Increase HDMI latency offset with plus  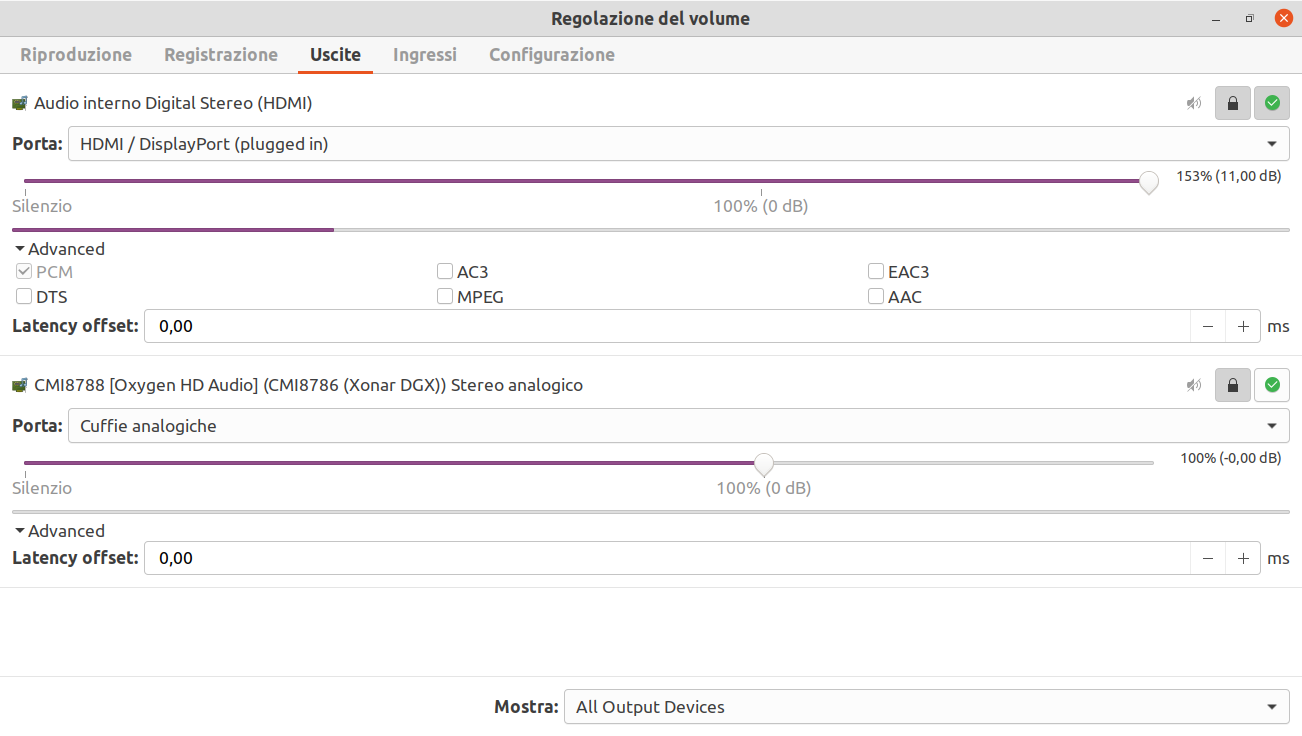[1243, 326]
